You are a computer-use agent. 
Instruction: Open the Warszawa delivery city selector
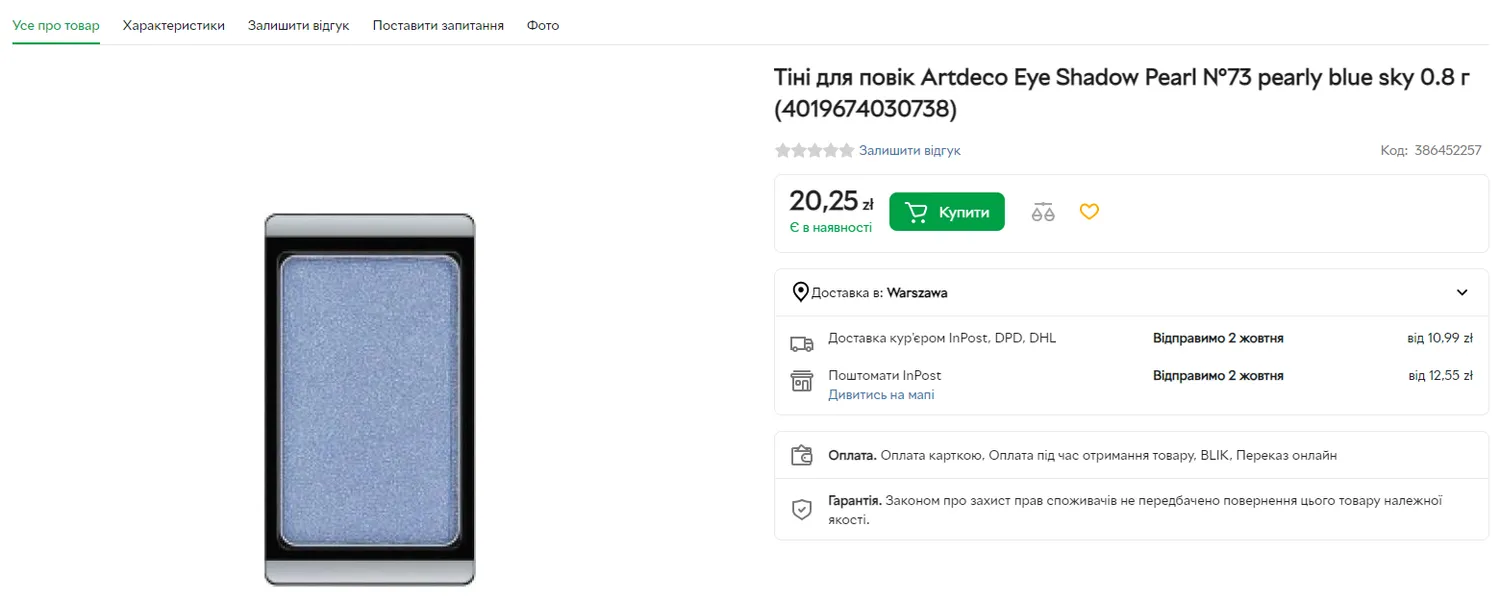917,293
